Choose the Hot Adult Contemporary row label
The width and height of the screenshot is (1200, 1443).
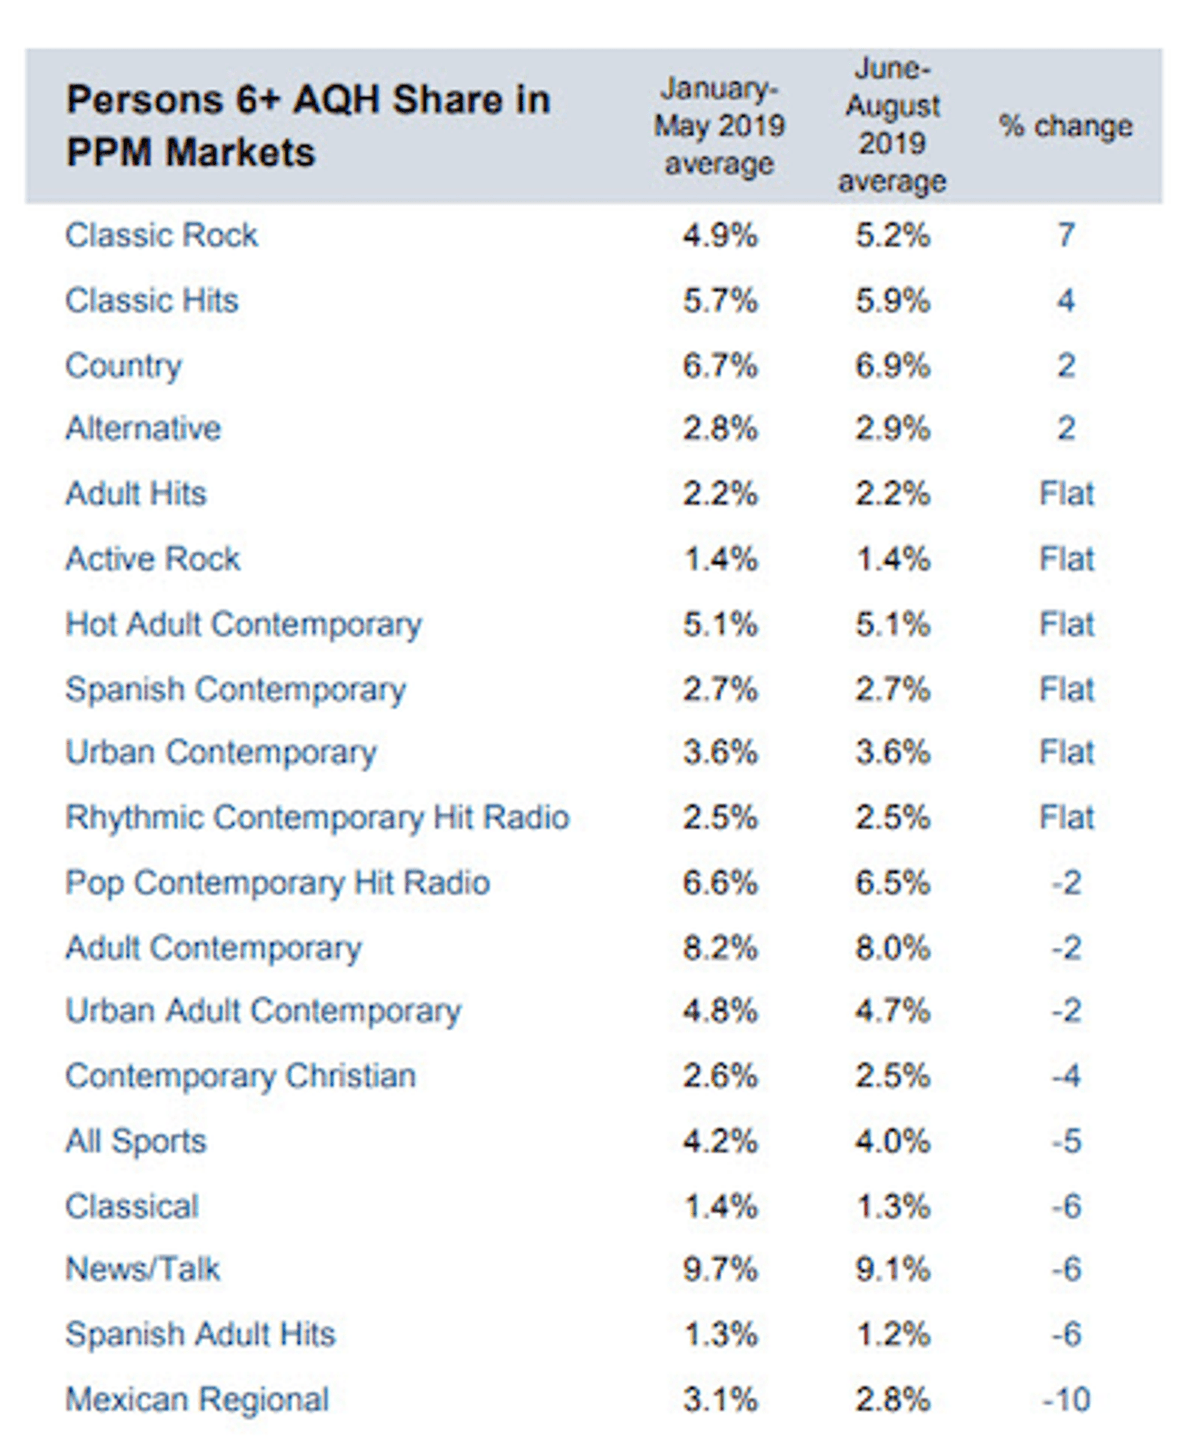click(243, 625)
